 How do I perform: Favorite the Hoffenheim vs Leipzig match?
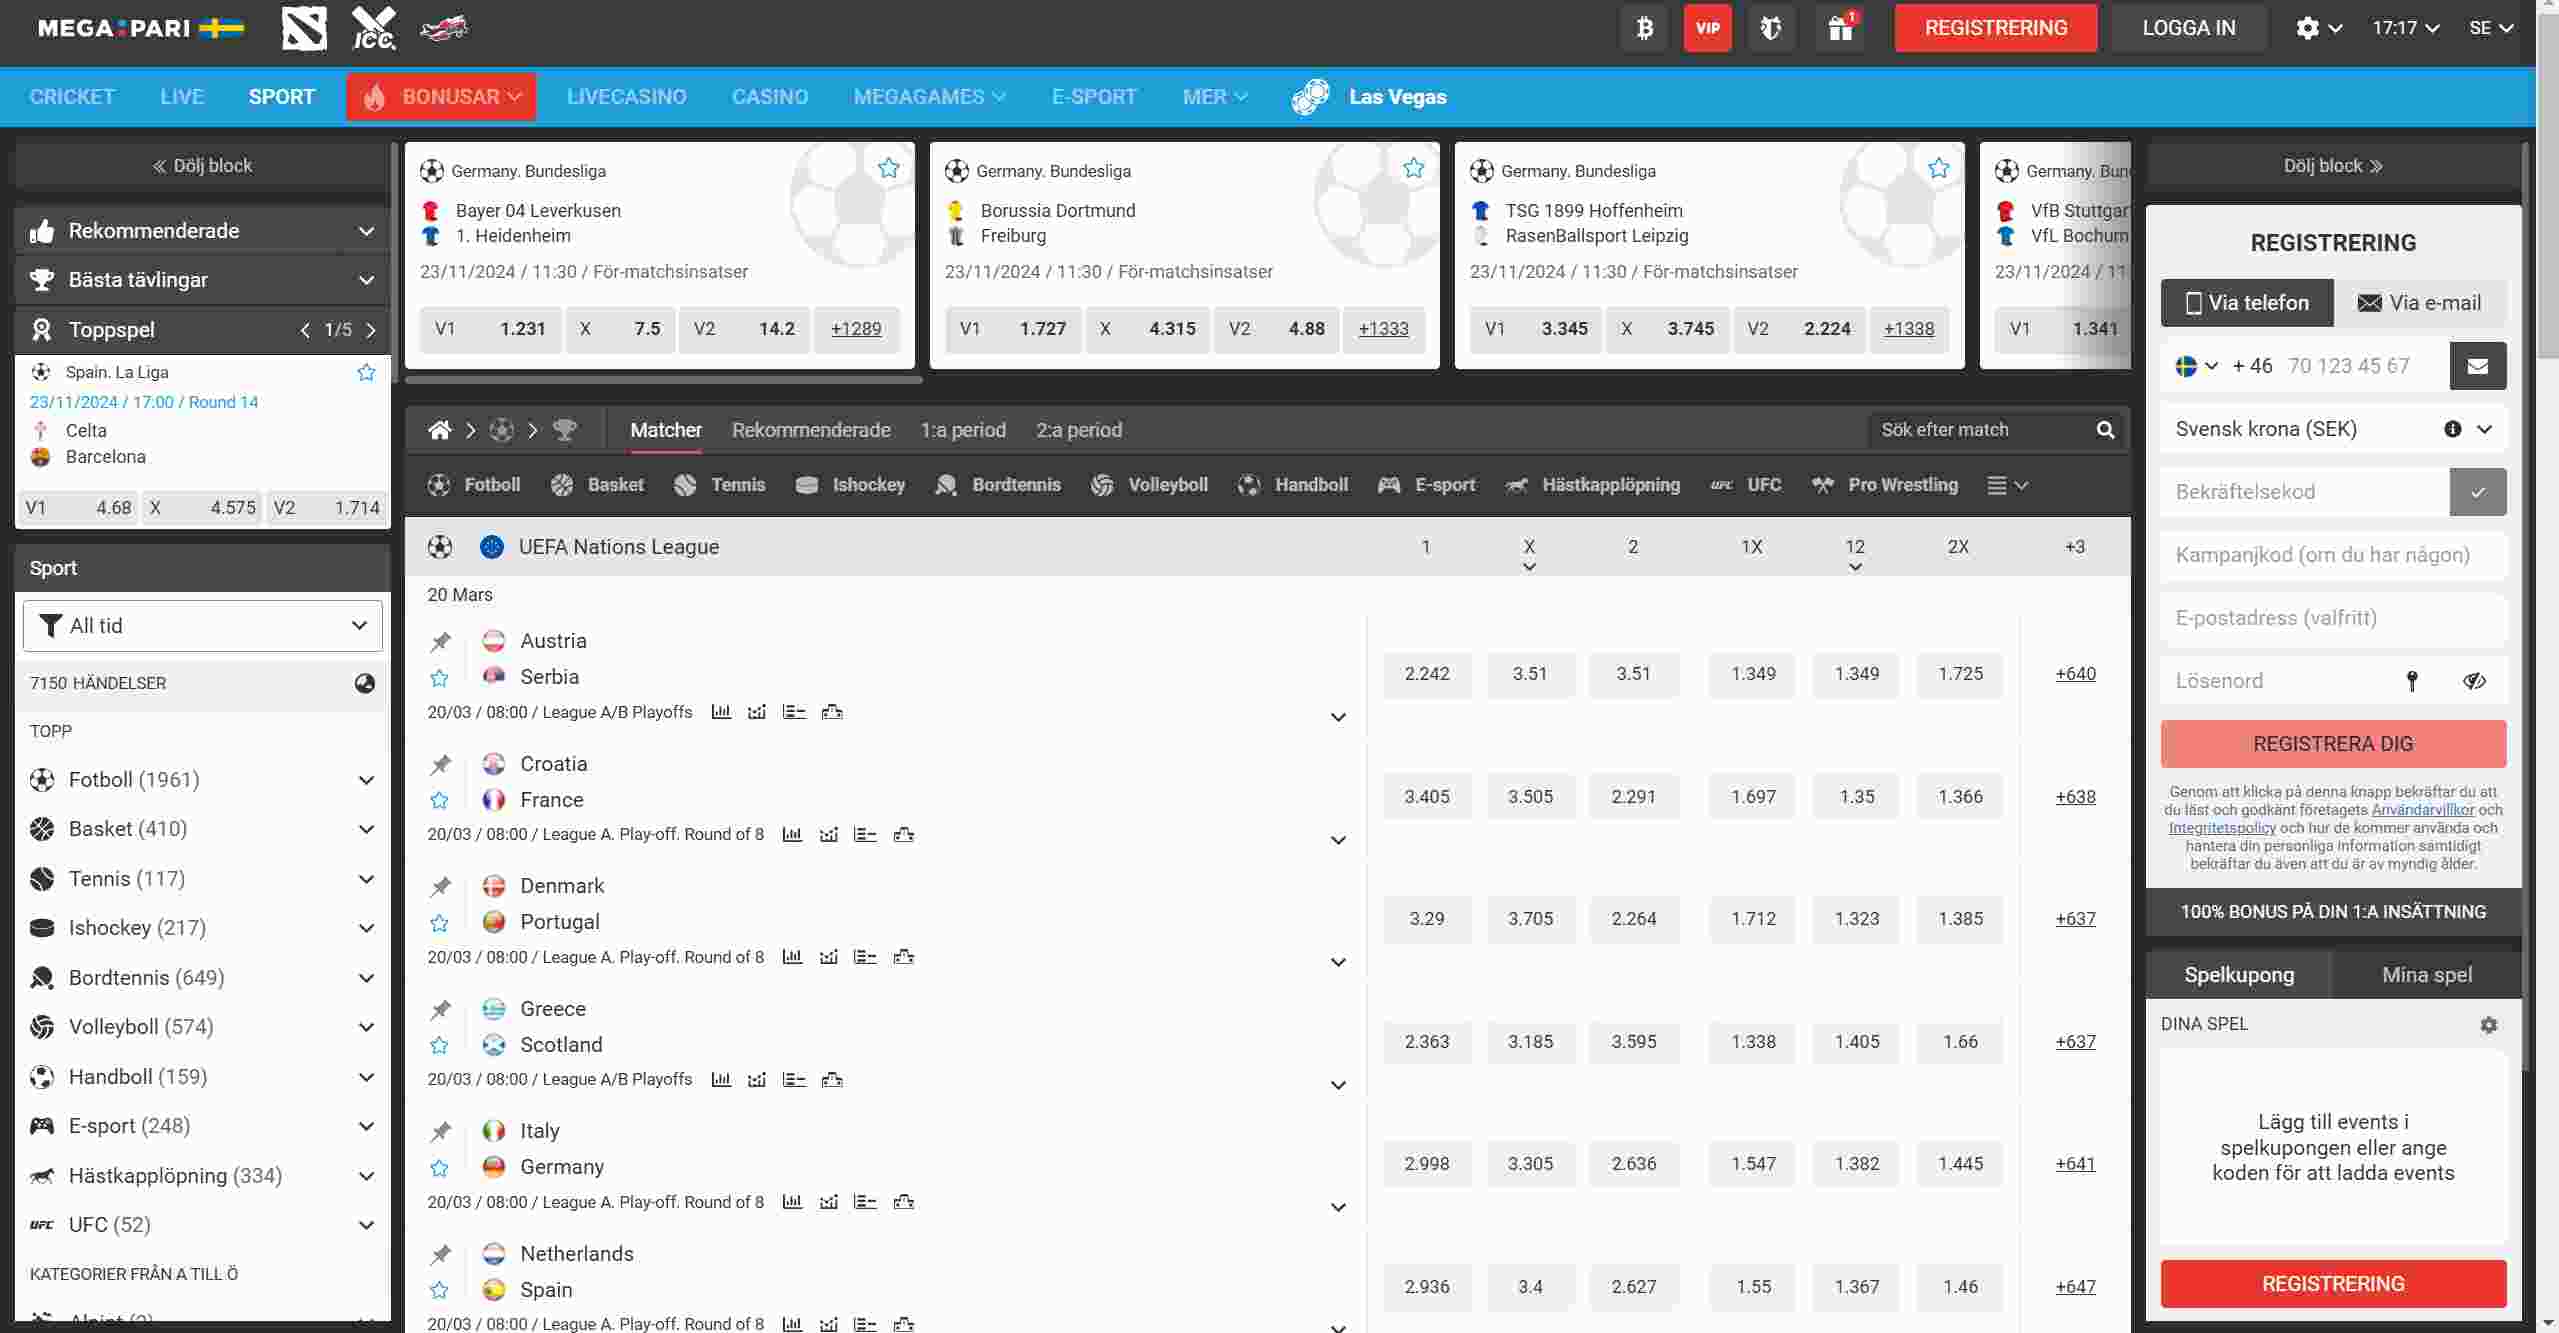[1938, 168]
